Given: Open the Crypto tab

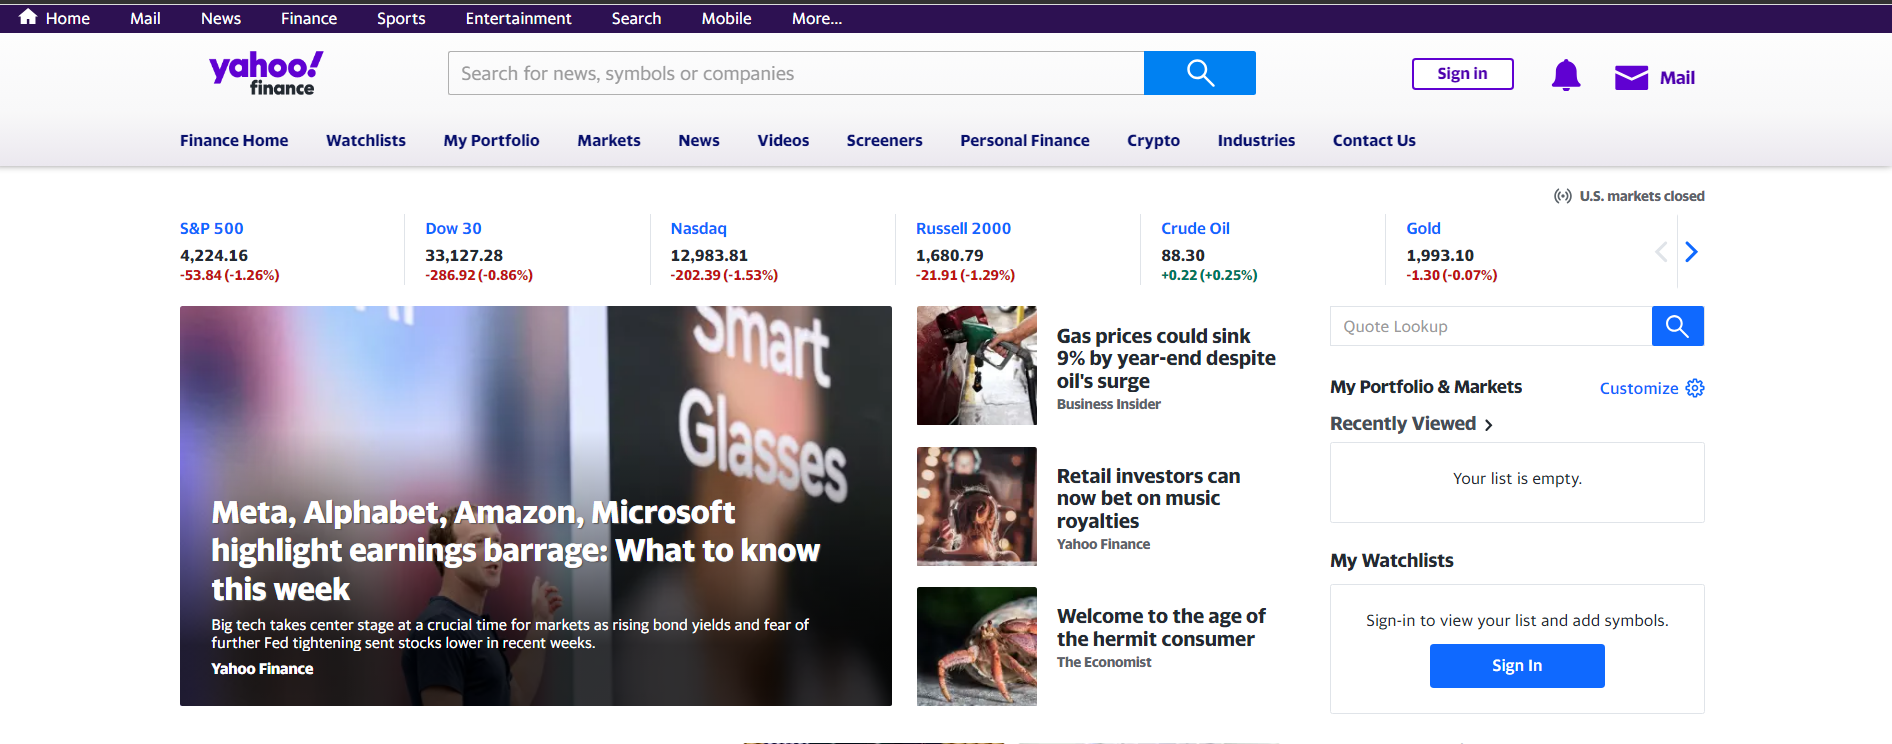Looking at the screenshot, I should (x=1153, y=140).
